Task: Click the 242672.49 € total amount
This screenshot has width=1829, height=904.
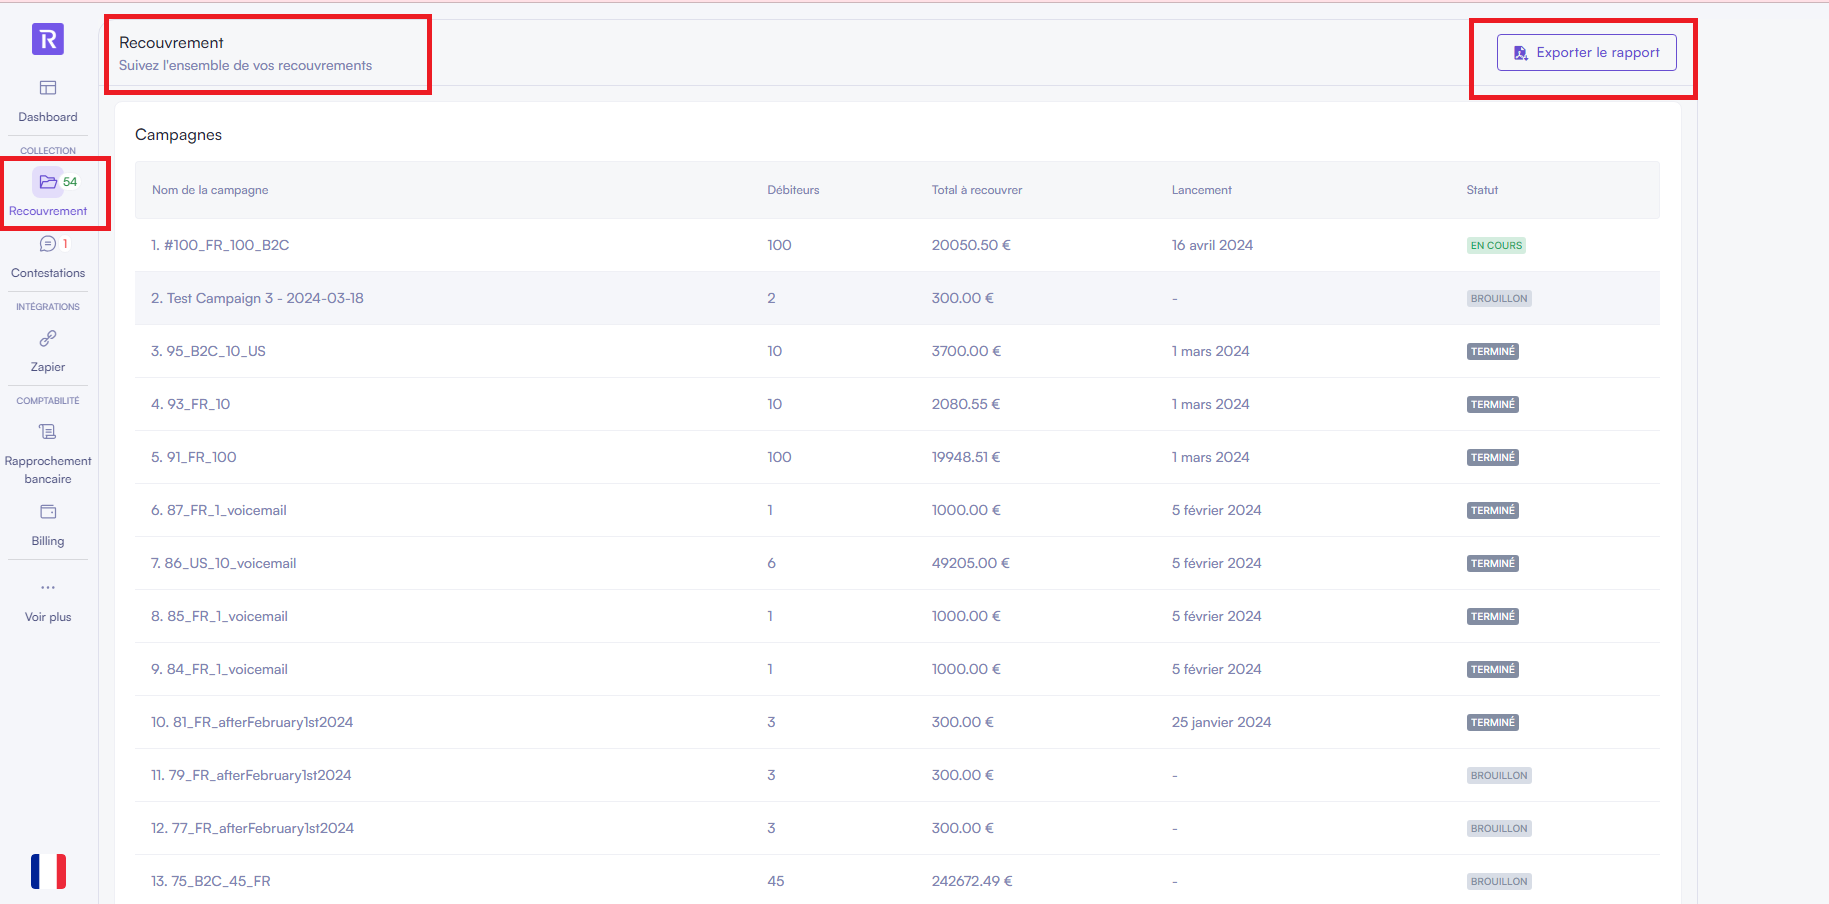Action: [972, 881]
